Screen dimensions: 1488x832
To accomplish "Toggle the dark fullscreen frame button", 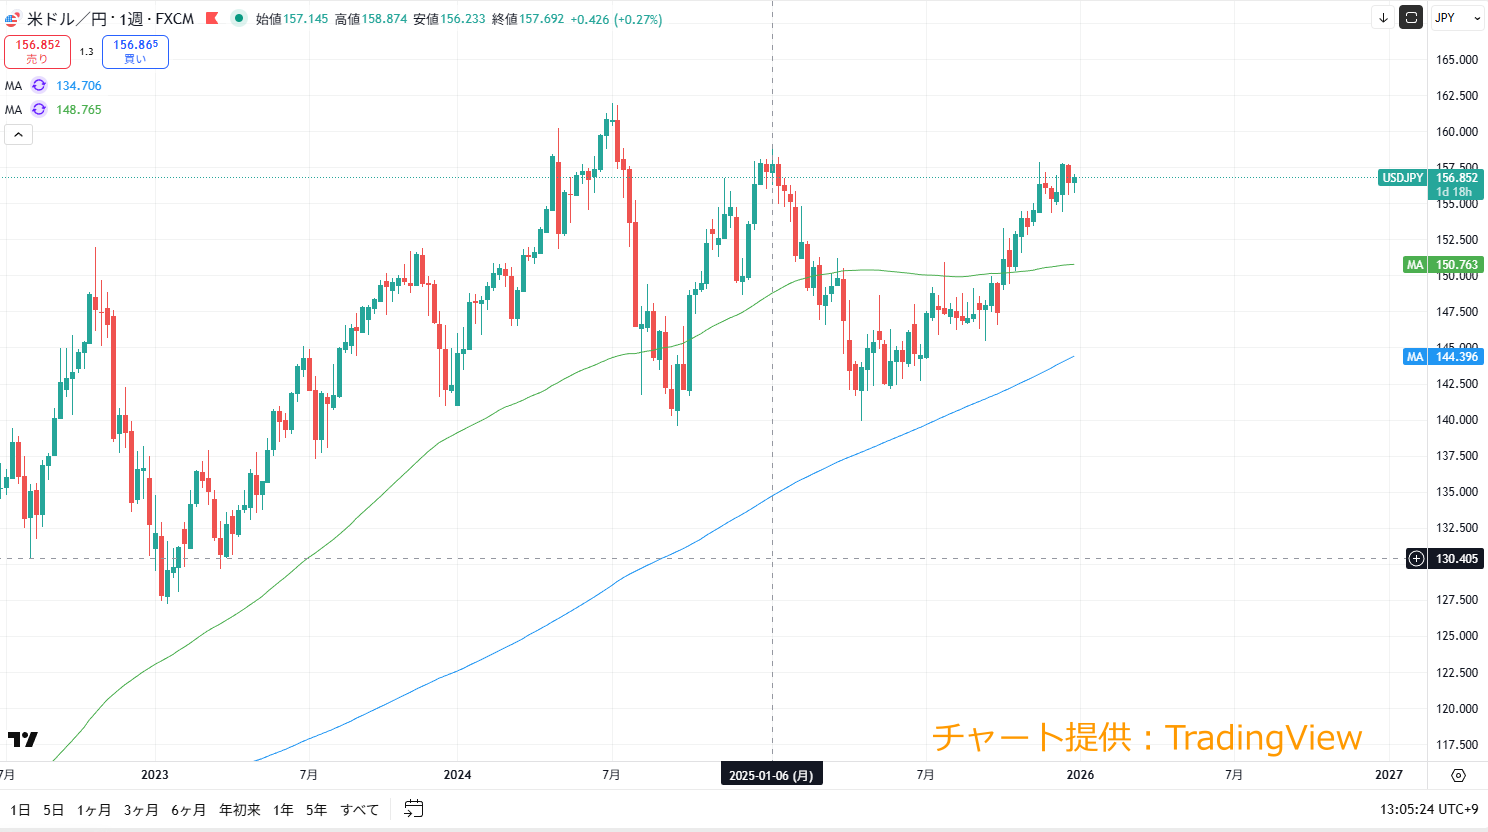I will [1411, 18].
